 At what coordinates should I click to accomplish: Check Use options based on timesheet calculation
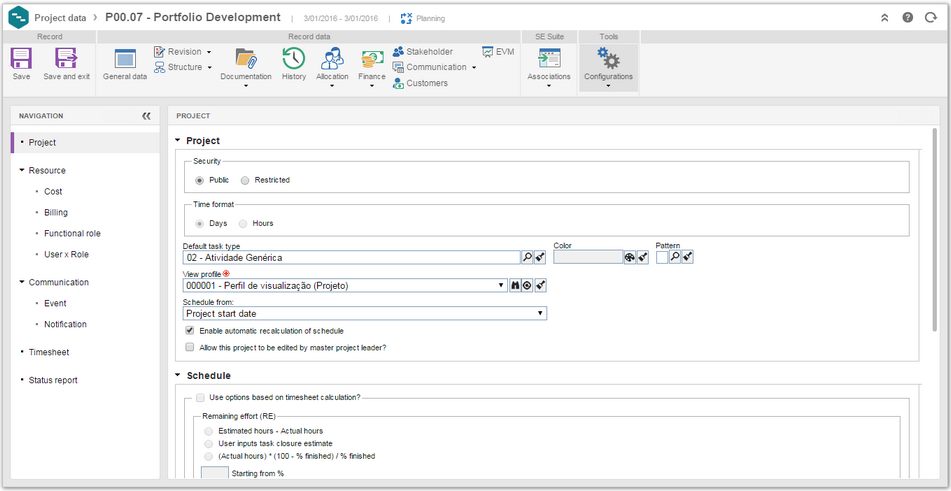click(x=200, y=398)
